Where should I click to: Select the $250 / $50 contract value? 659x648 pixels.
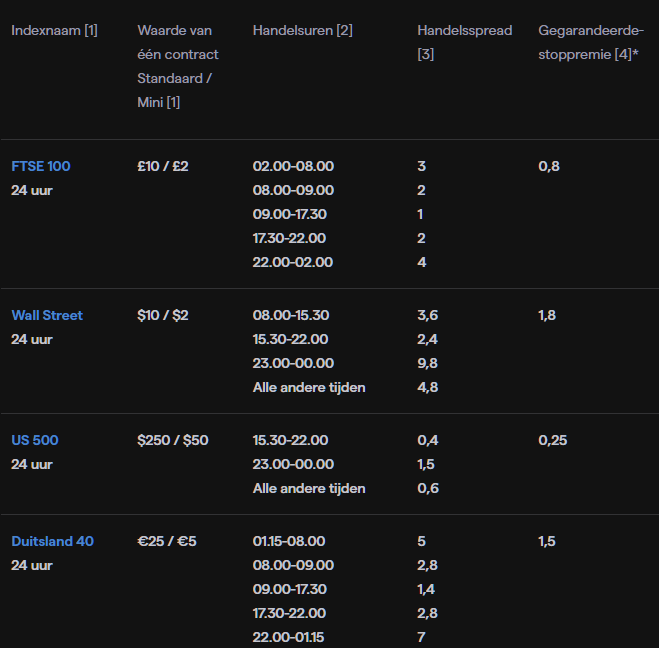pyautogui.click(x=173, y=440)
